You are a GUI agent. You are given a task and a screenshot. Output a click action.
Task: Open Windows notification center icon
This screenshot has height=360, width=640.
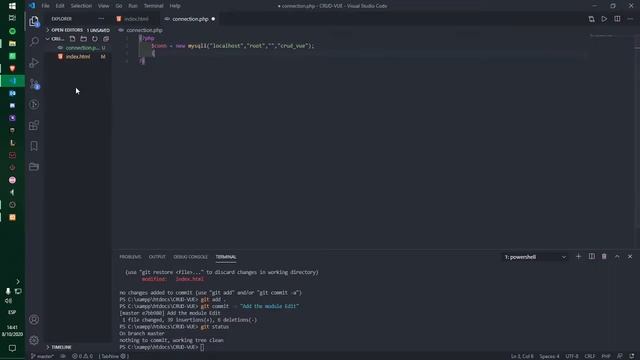click(12, 348)
